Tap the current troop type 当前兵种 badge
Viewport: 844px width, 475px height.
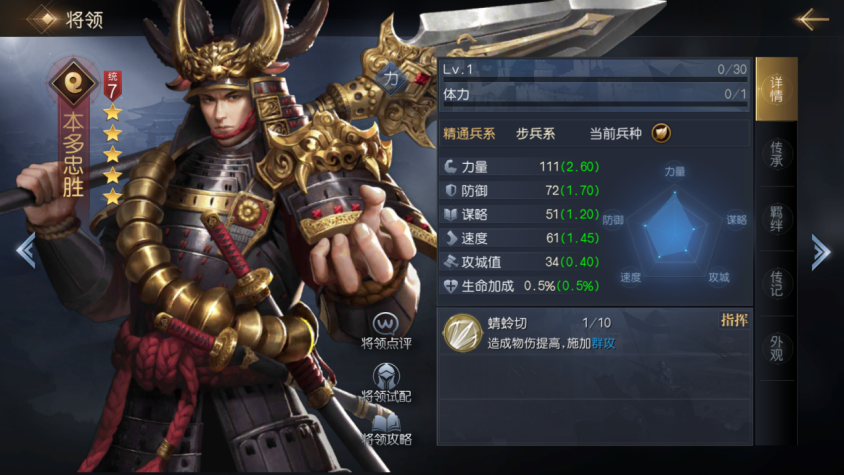click(661, 133)
